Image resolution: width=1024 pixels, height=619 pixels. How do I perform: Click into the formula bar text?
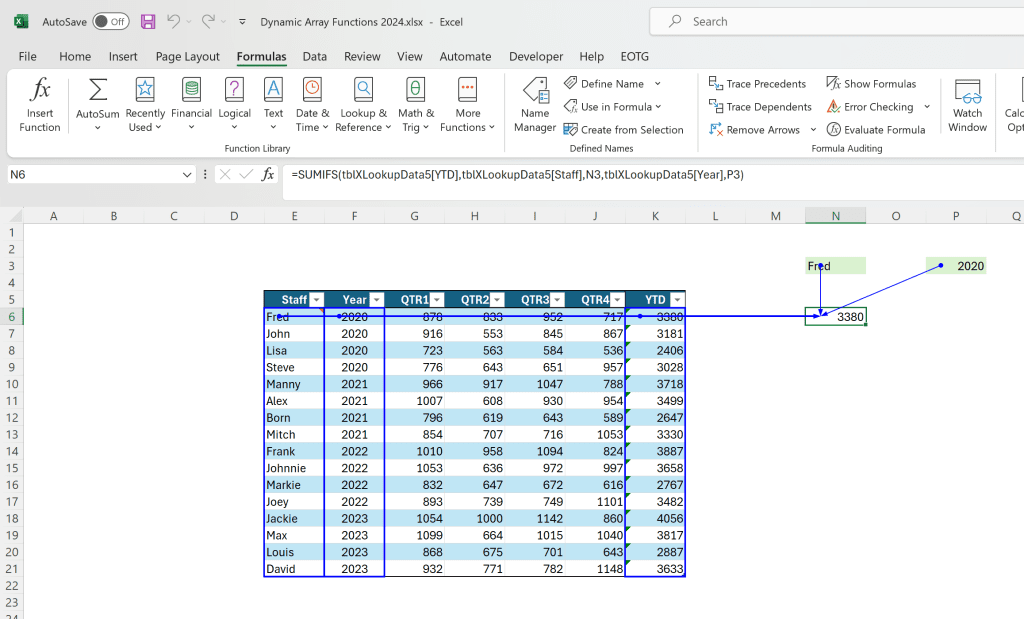[600, 175]
